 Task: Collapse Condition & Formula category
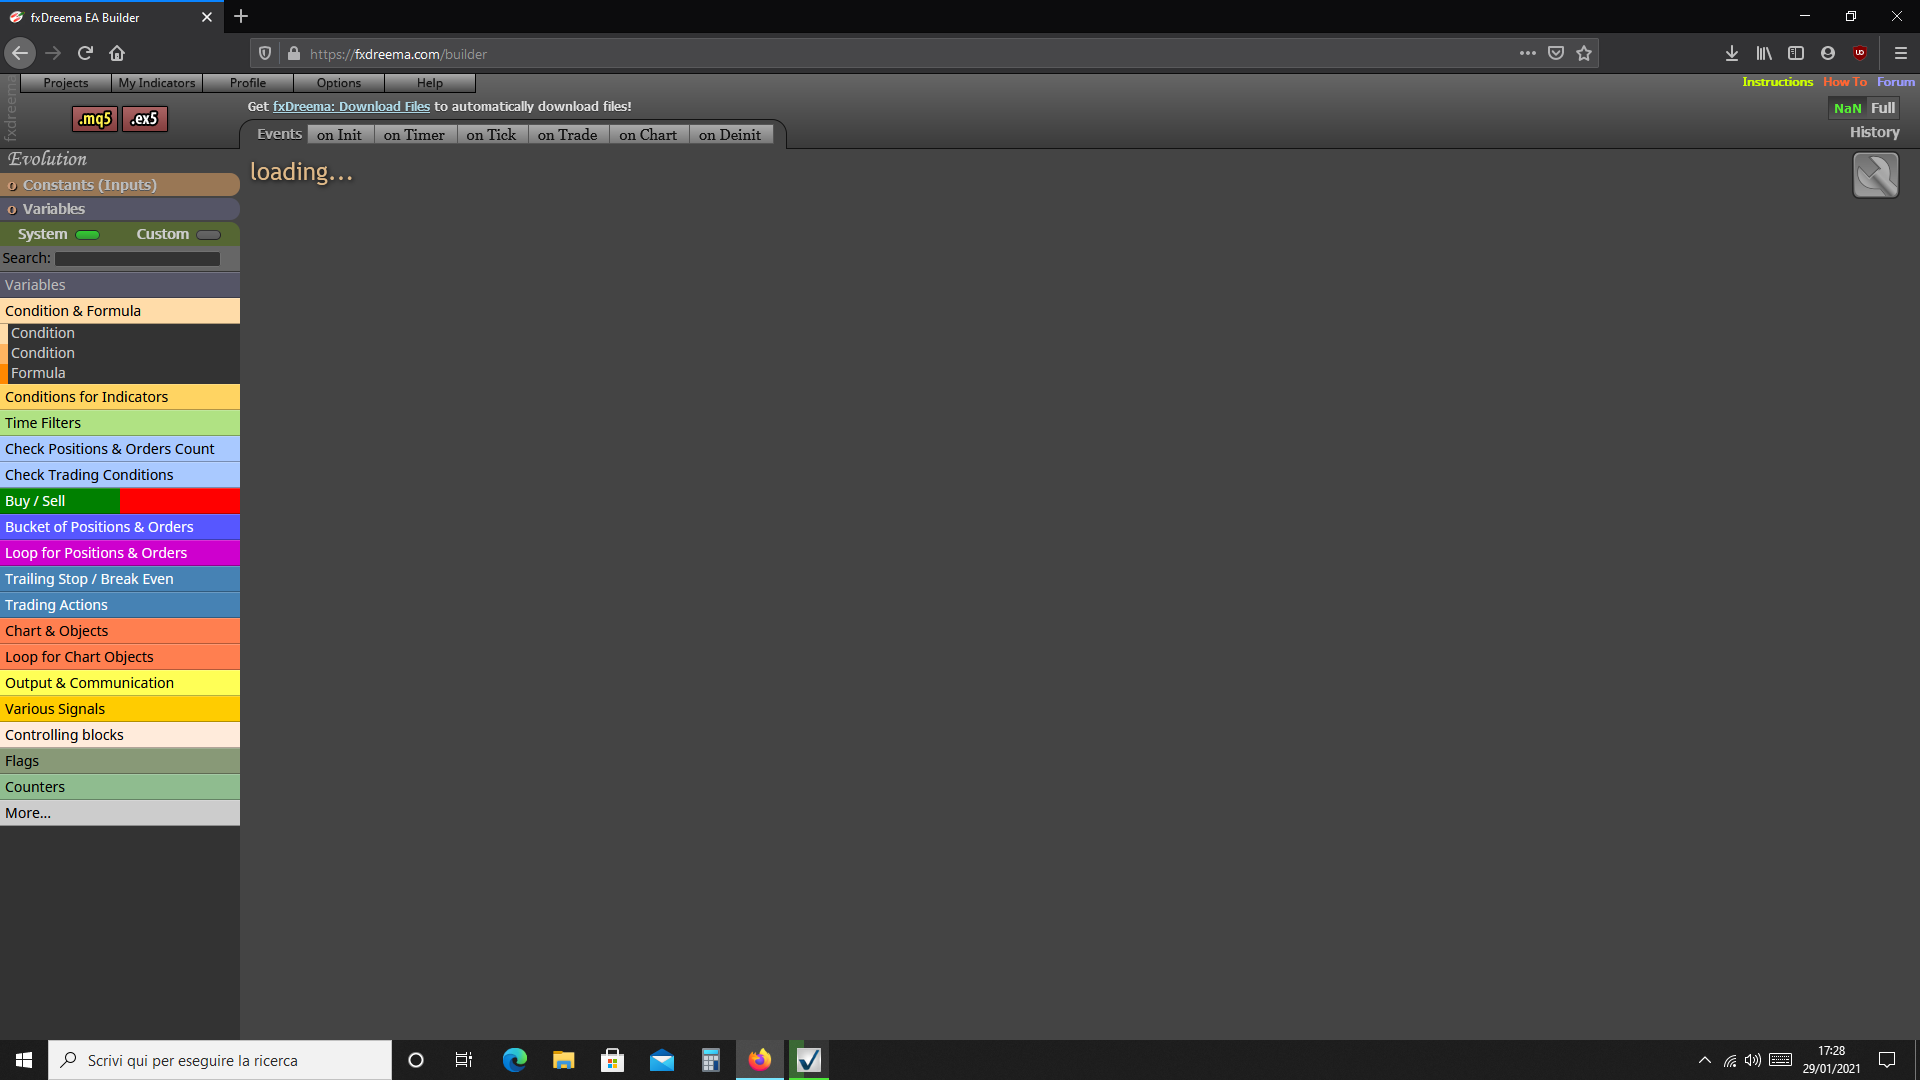coord(120,311)
